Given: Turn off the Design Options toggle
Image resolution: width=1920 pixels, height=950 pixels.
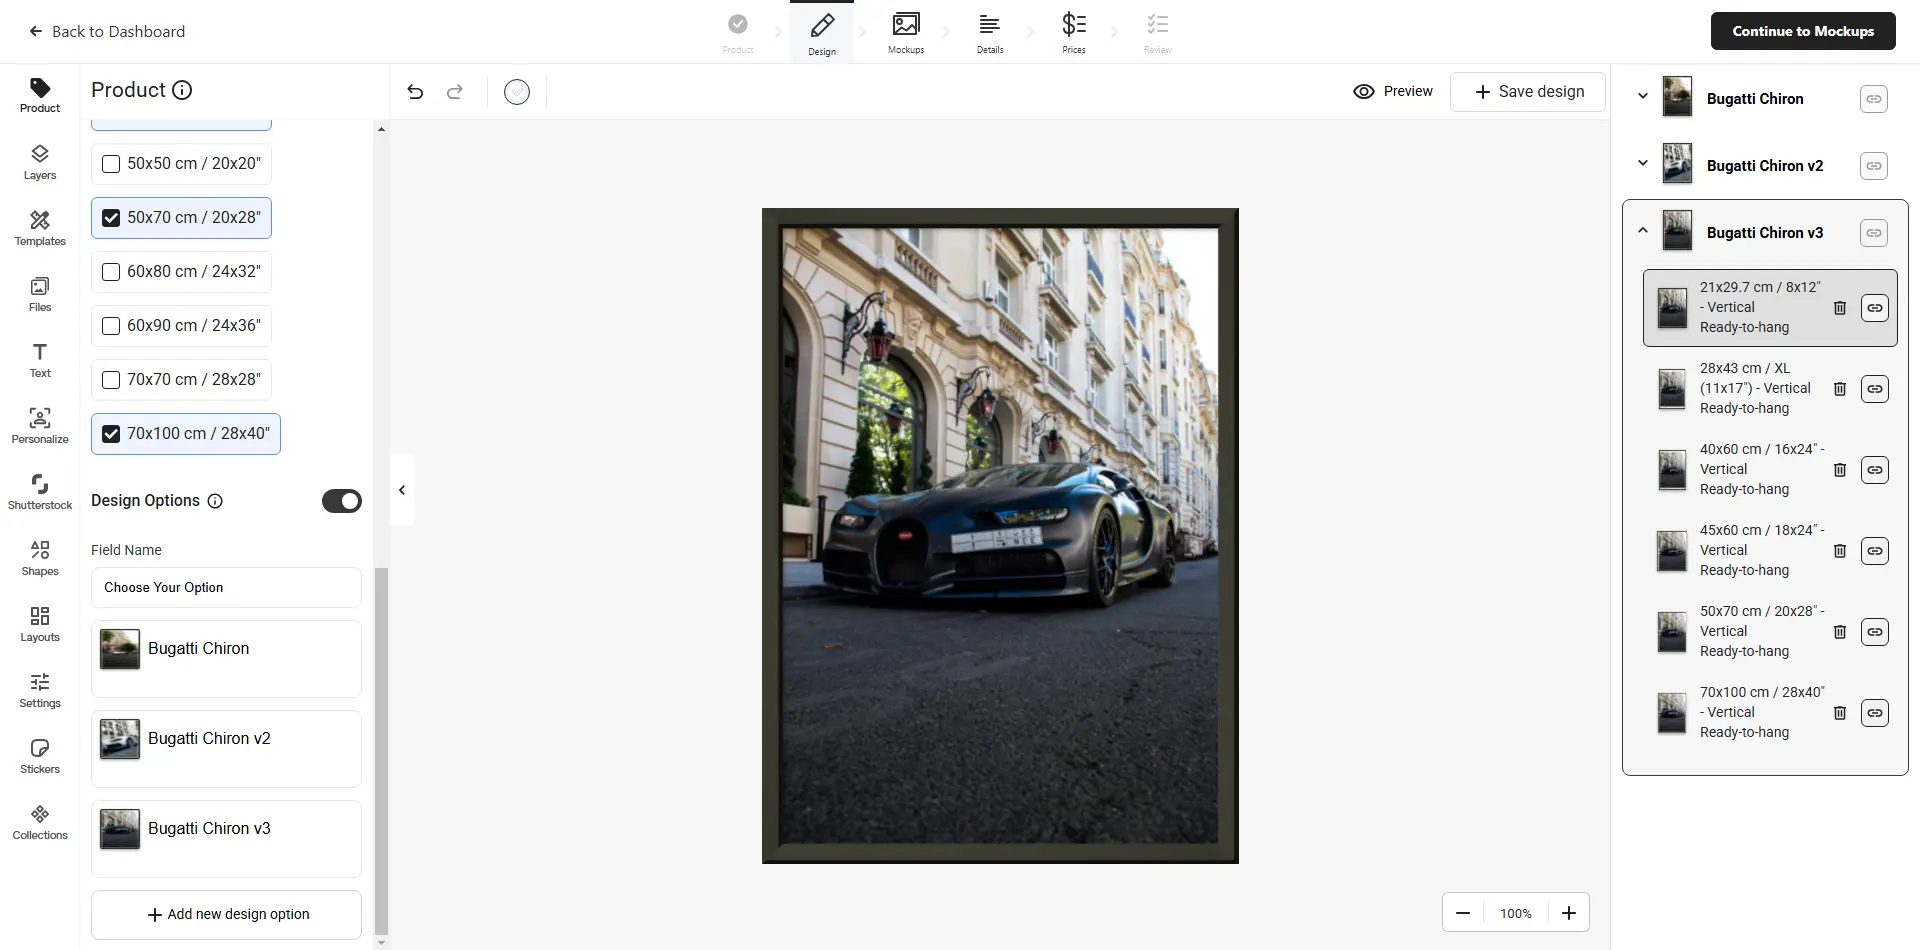Looking at the screenshot, I should pyautogui.click(x=341, y=501).
